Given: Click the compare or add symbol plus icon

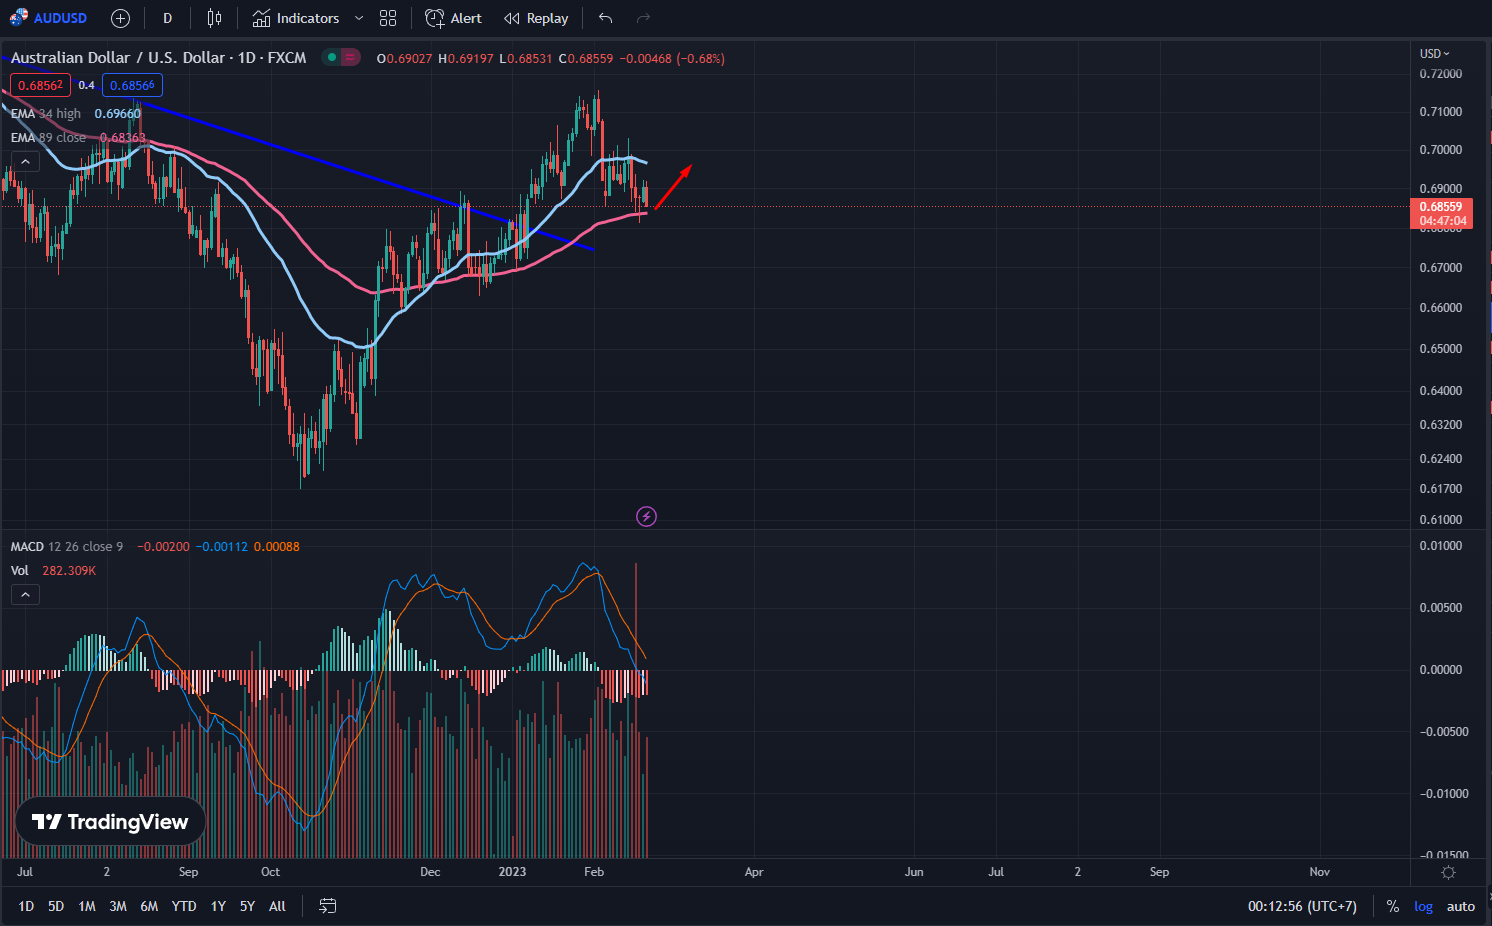Looking at the screenshot, I should coord(120,18).
